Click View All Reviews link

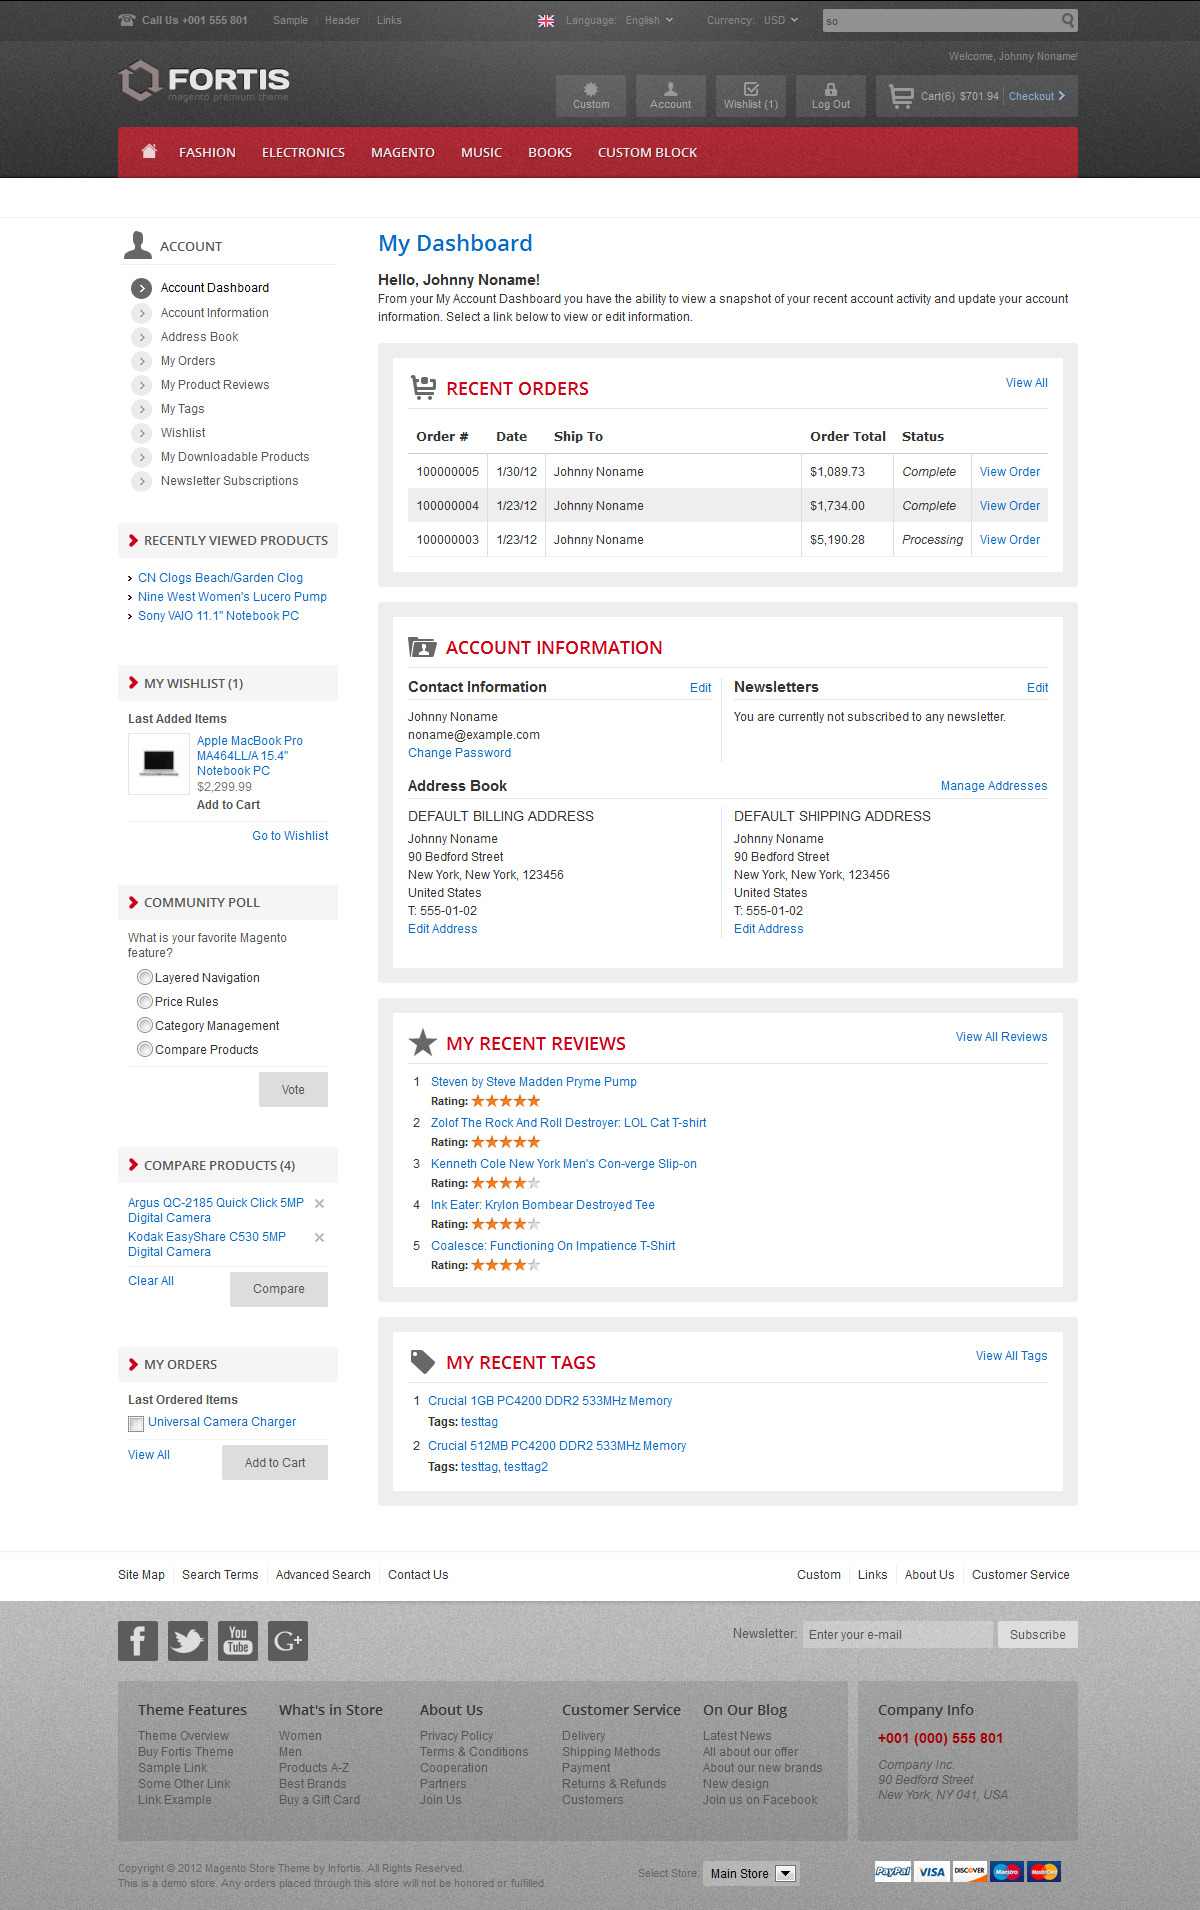[1002, 1037]
